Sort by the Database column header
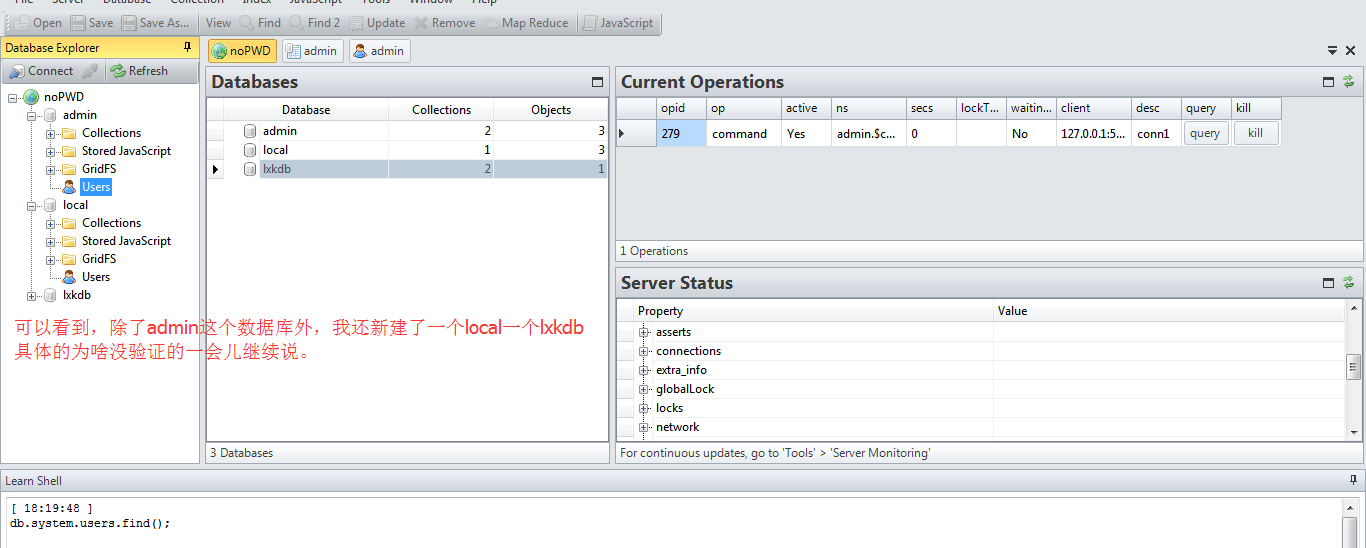 pos(306,110)
